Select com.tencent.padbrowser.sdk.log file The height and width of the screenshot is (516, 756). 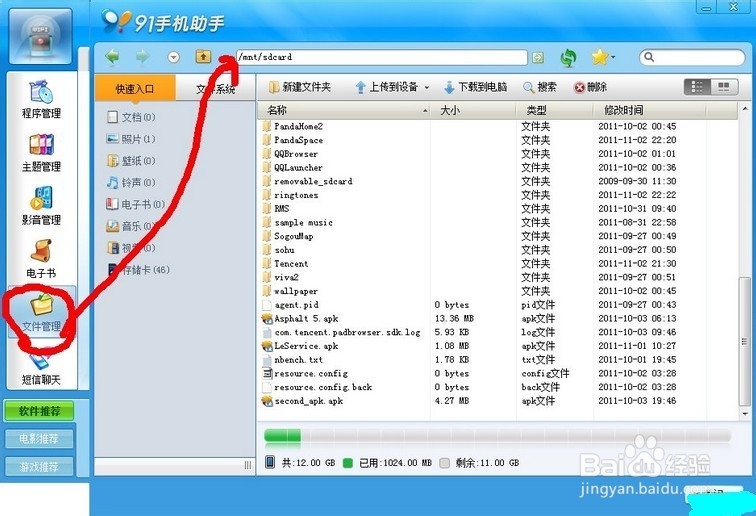(x=341, y=332)
